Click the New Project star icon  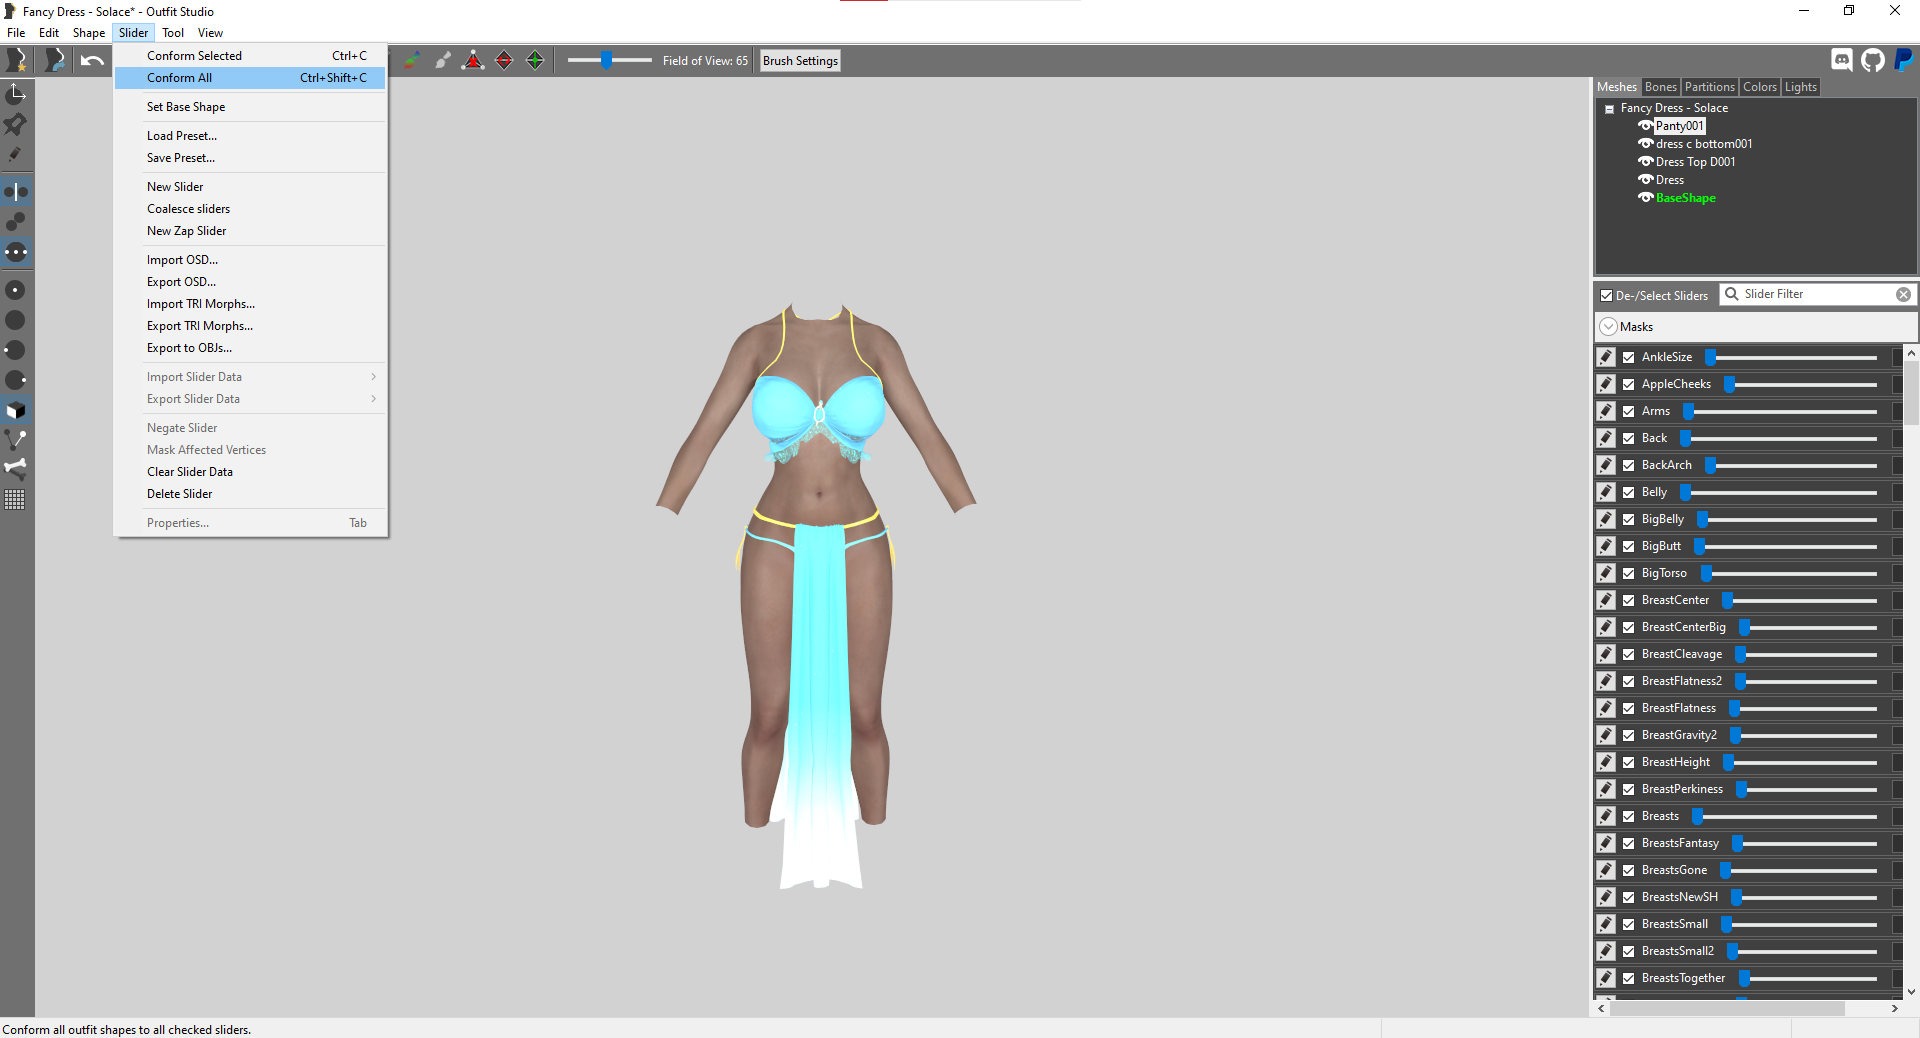pyautogui.click(x=17, y=61)
